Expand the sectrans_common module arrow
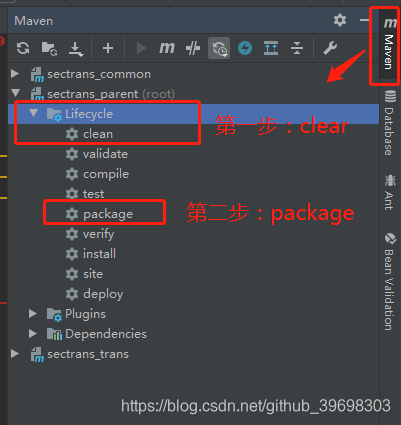401x425 pixels. 15,74
